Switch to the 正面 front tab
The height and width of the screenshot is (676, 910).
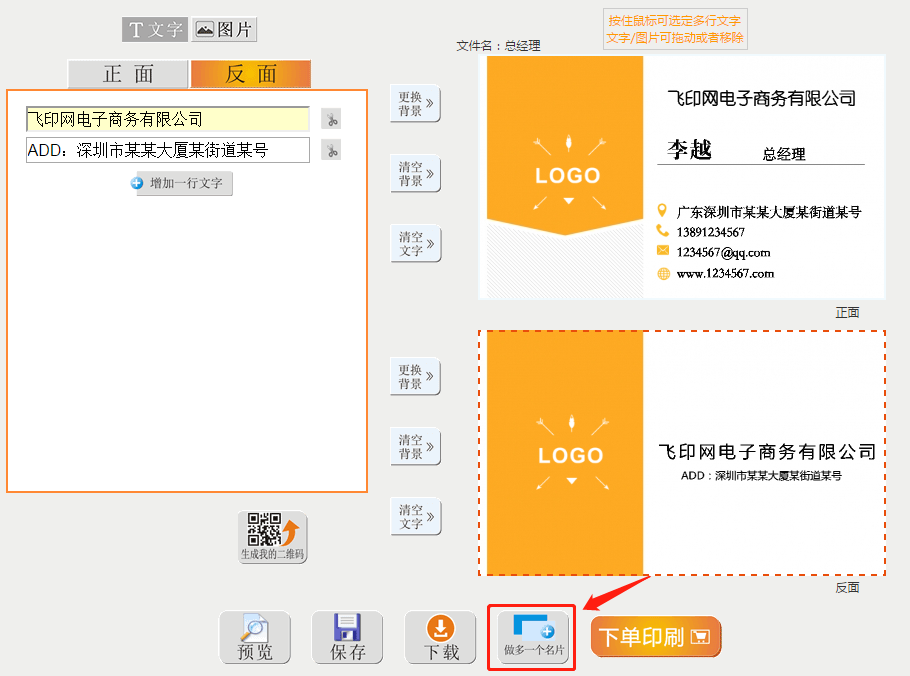127,74
